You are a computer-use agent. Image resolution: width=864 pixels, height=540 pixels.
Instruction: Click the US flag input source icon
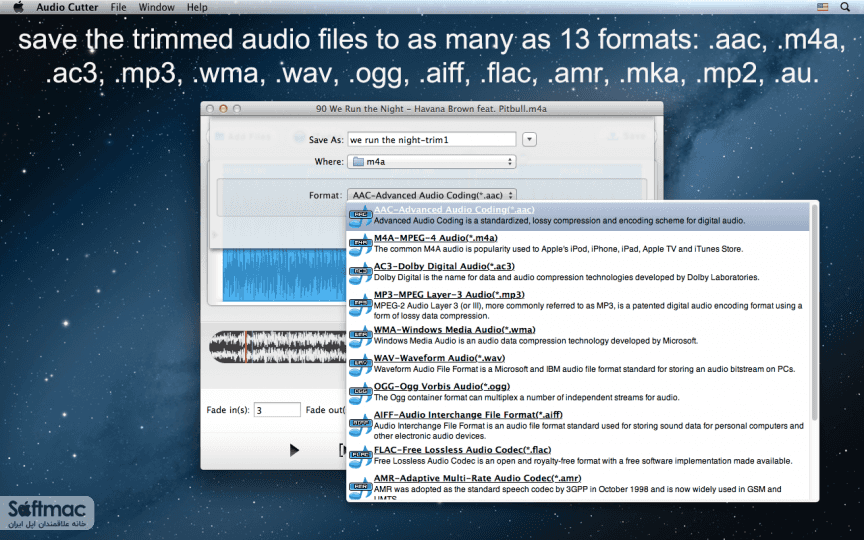point(822,7)
